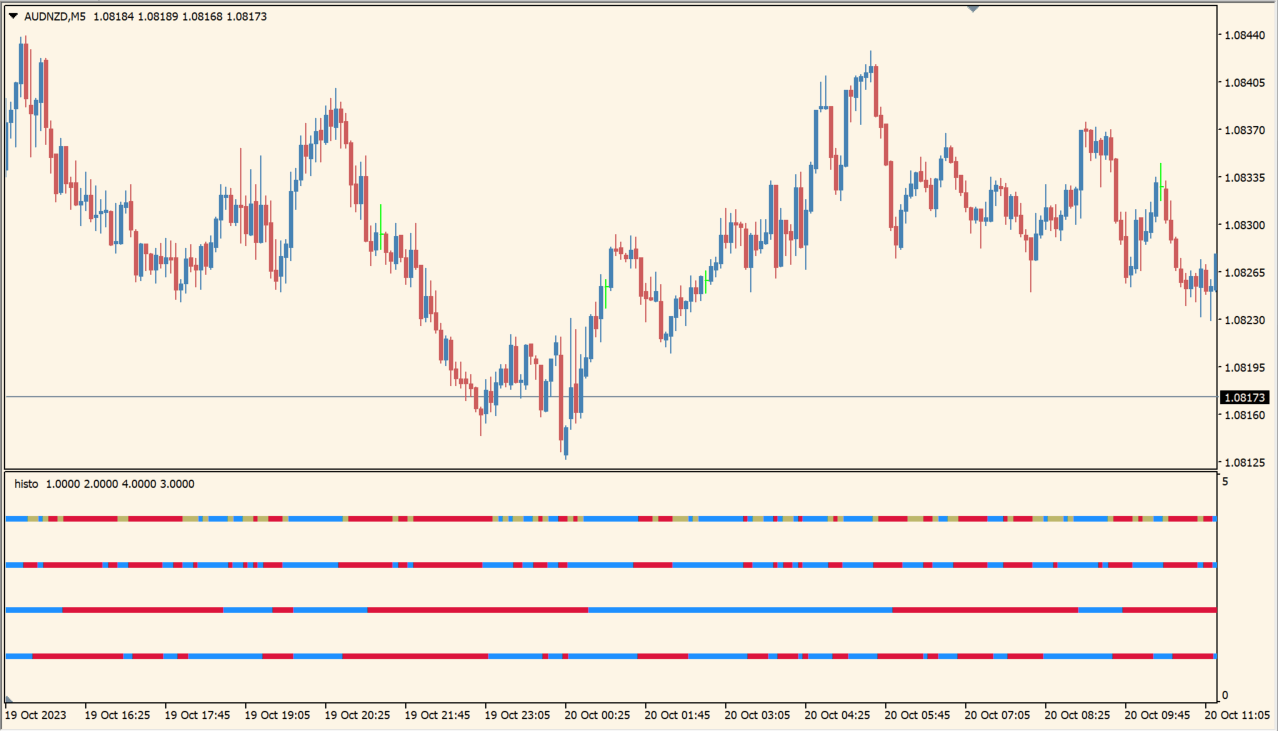Click the 1.08230 price axis label

(1244, 320)
